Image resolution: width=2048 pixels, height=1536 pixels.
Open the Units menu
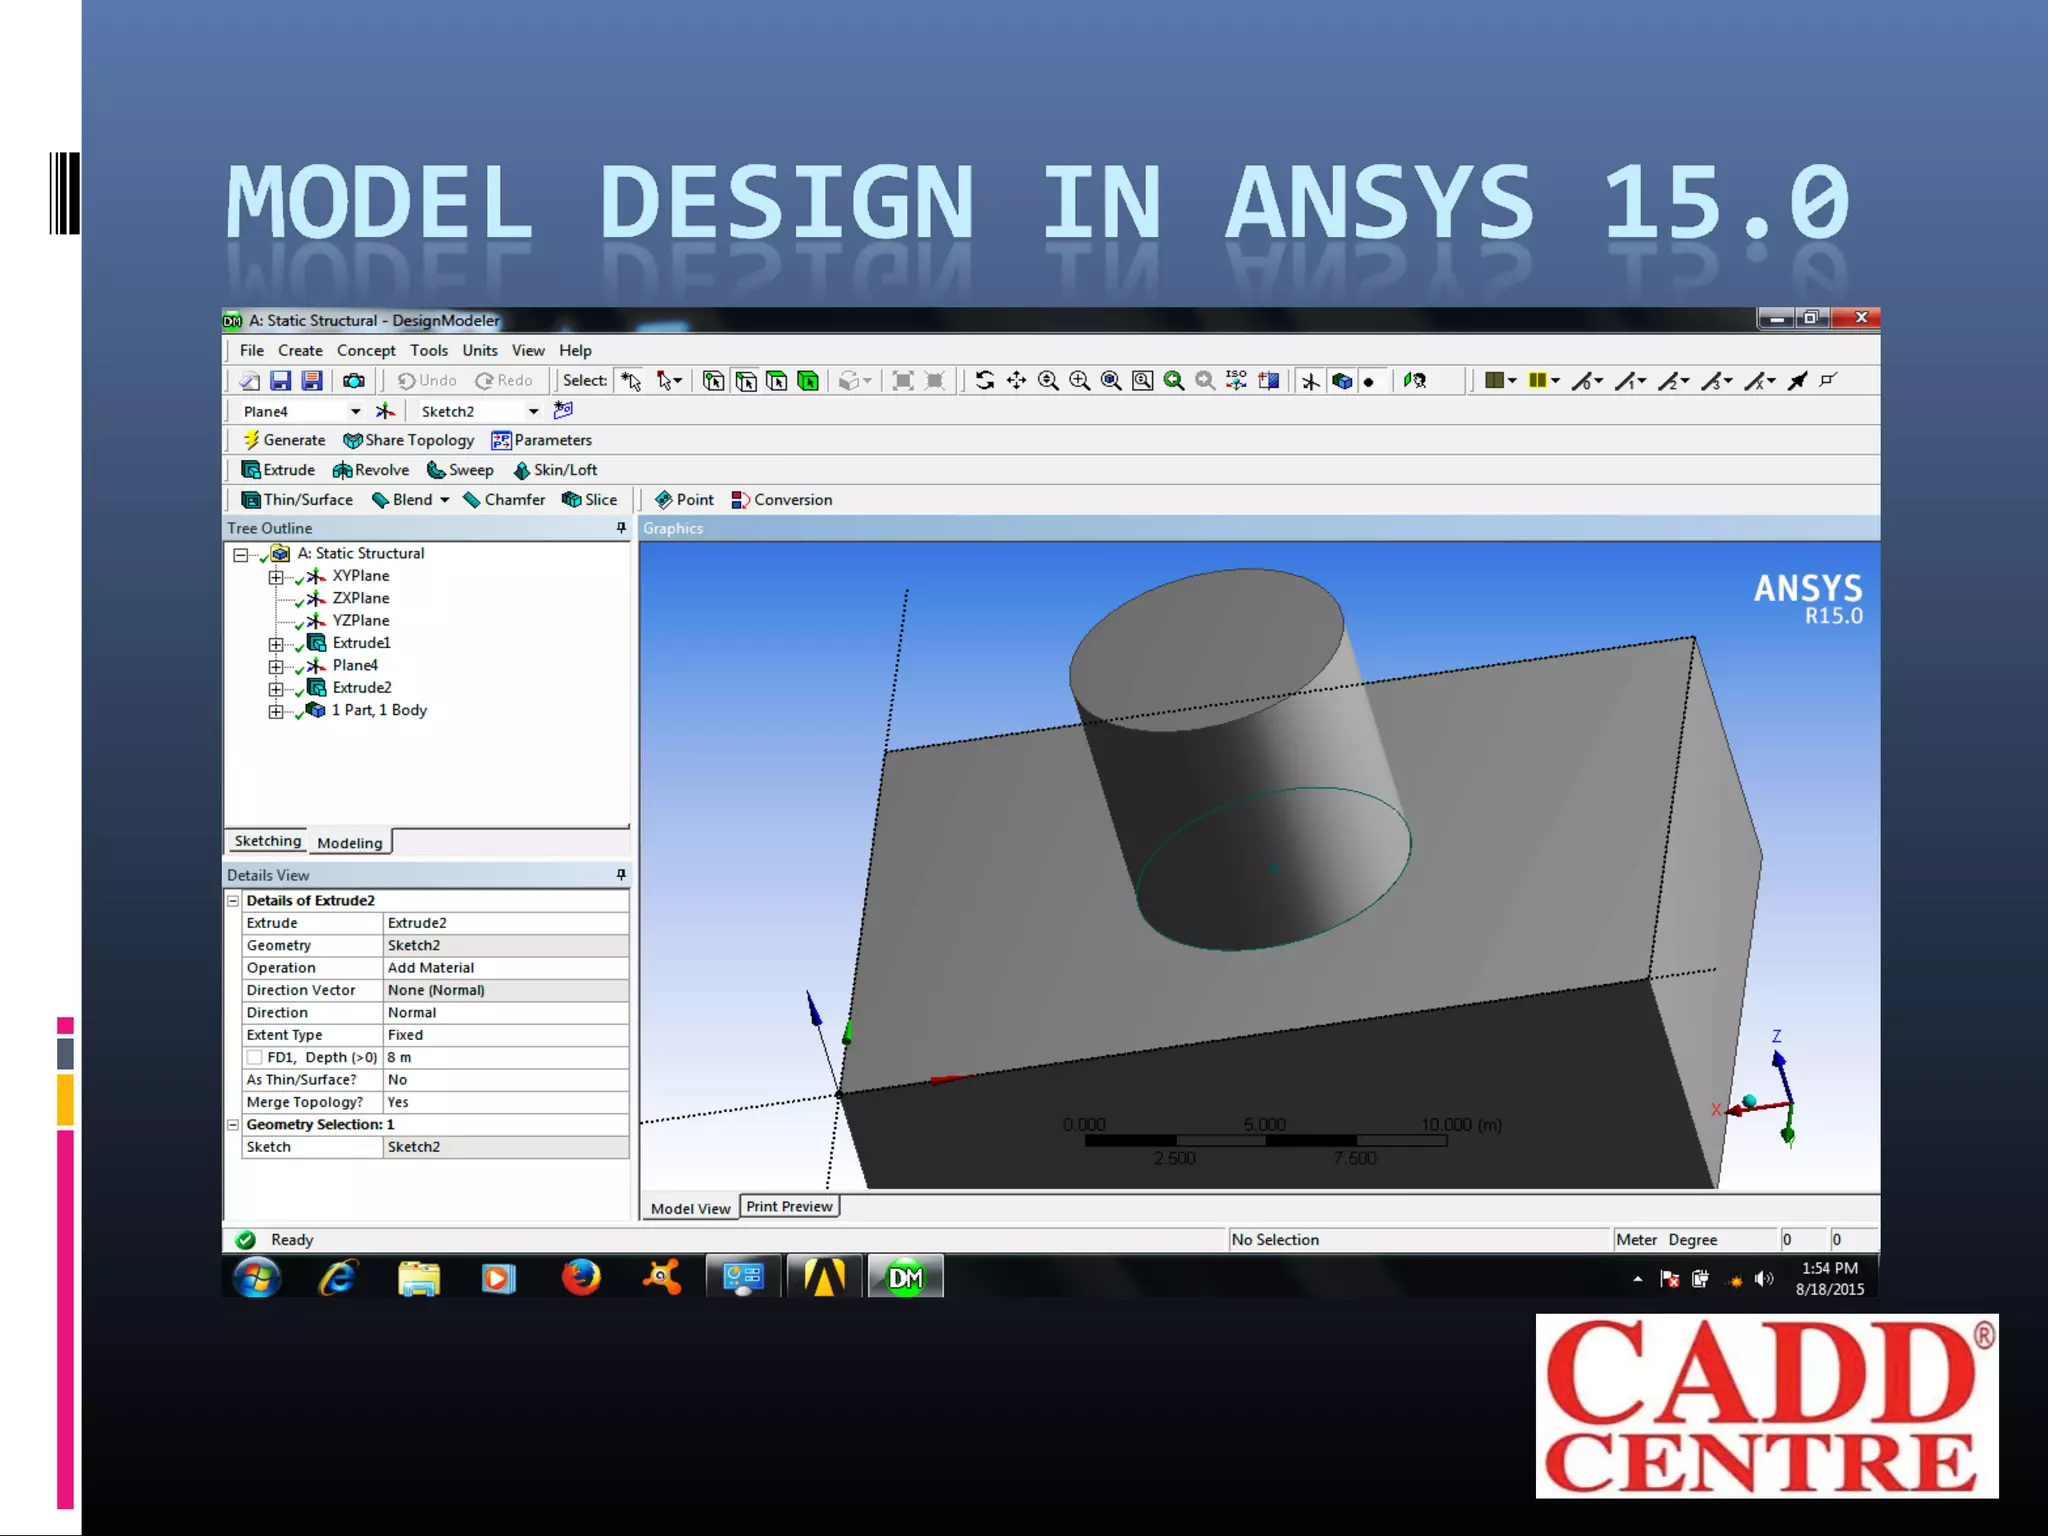pos(480,350)
